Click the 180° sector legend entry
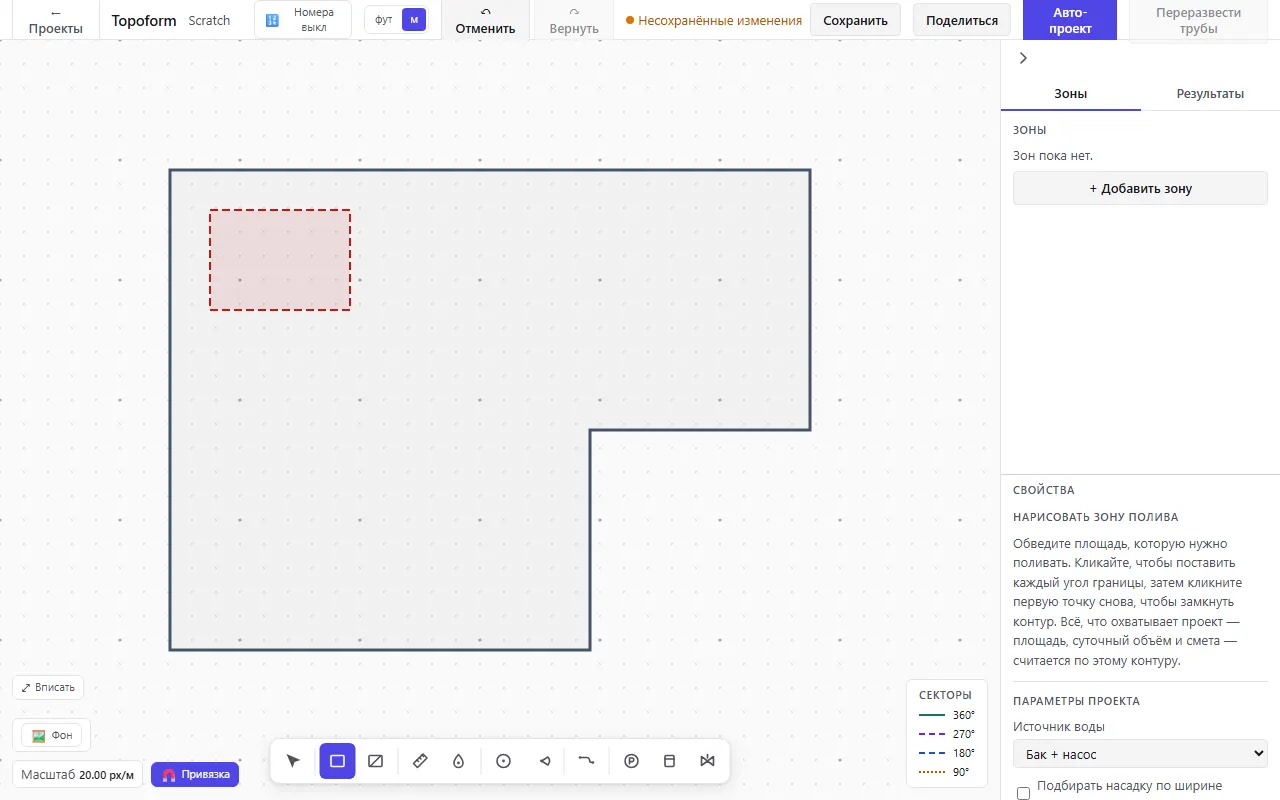Viewport: 1280px width, 800px height. click(947, 753)
